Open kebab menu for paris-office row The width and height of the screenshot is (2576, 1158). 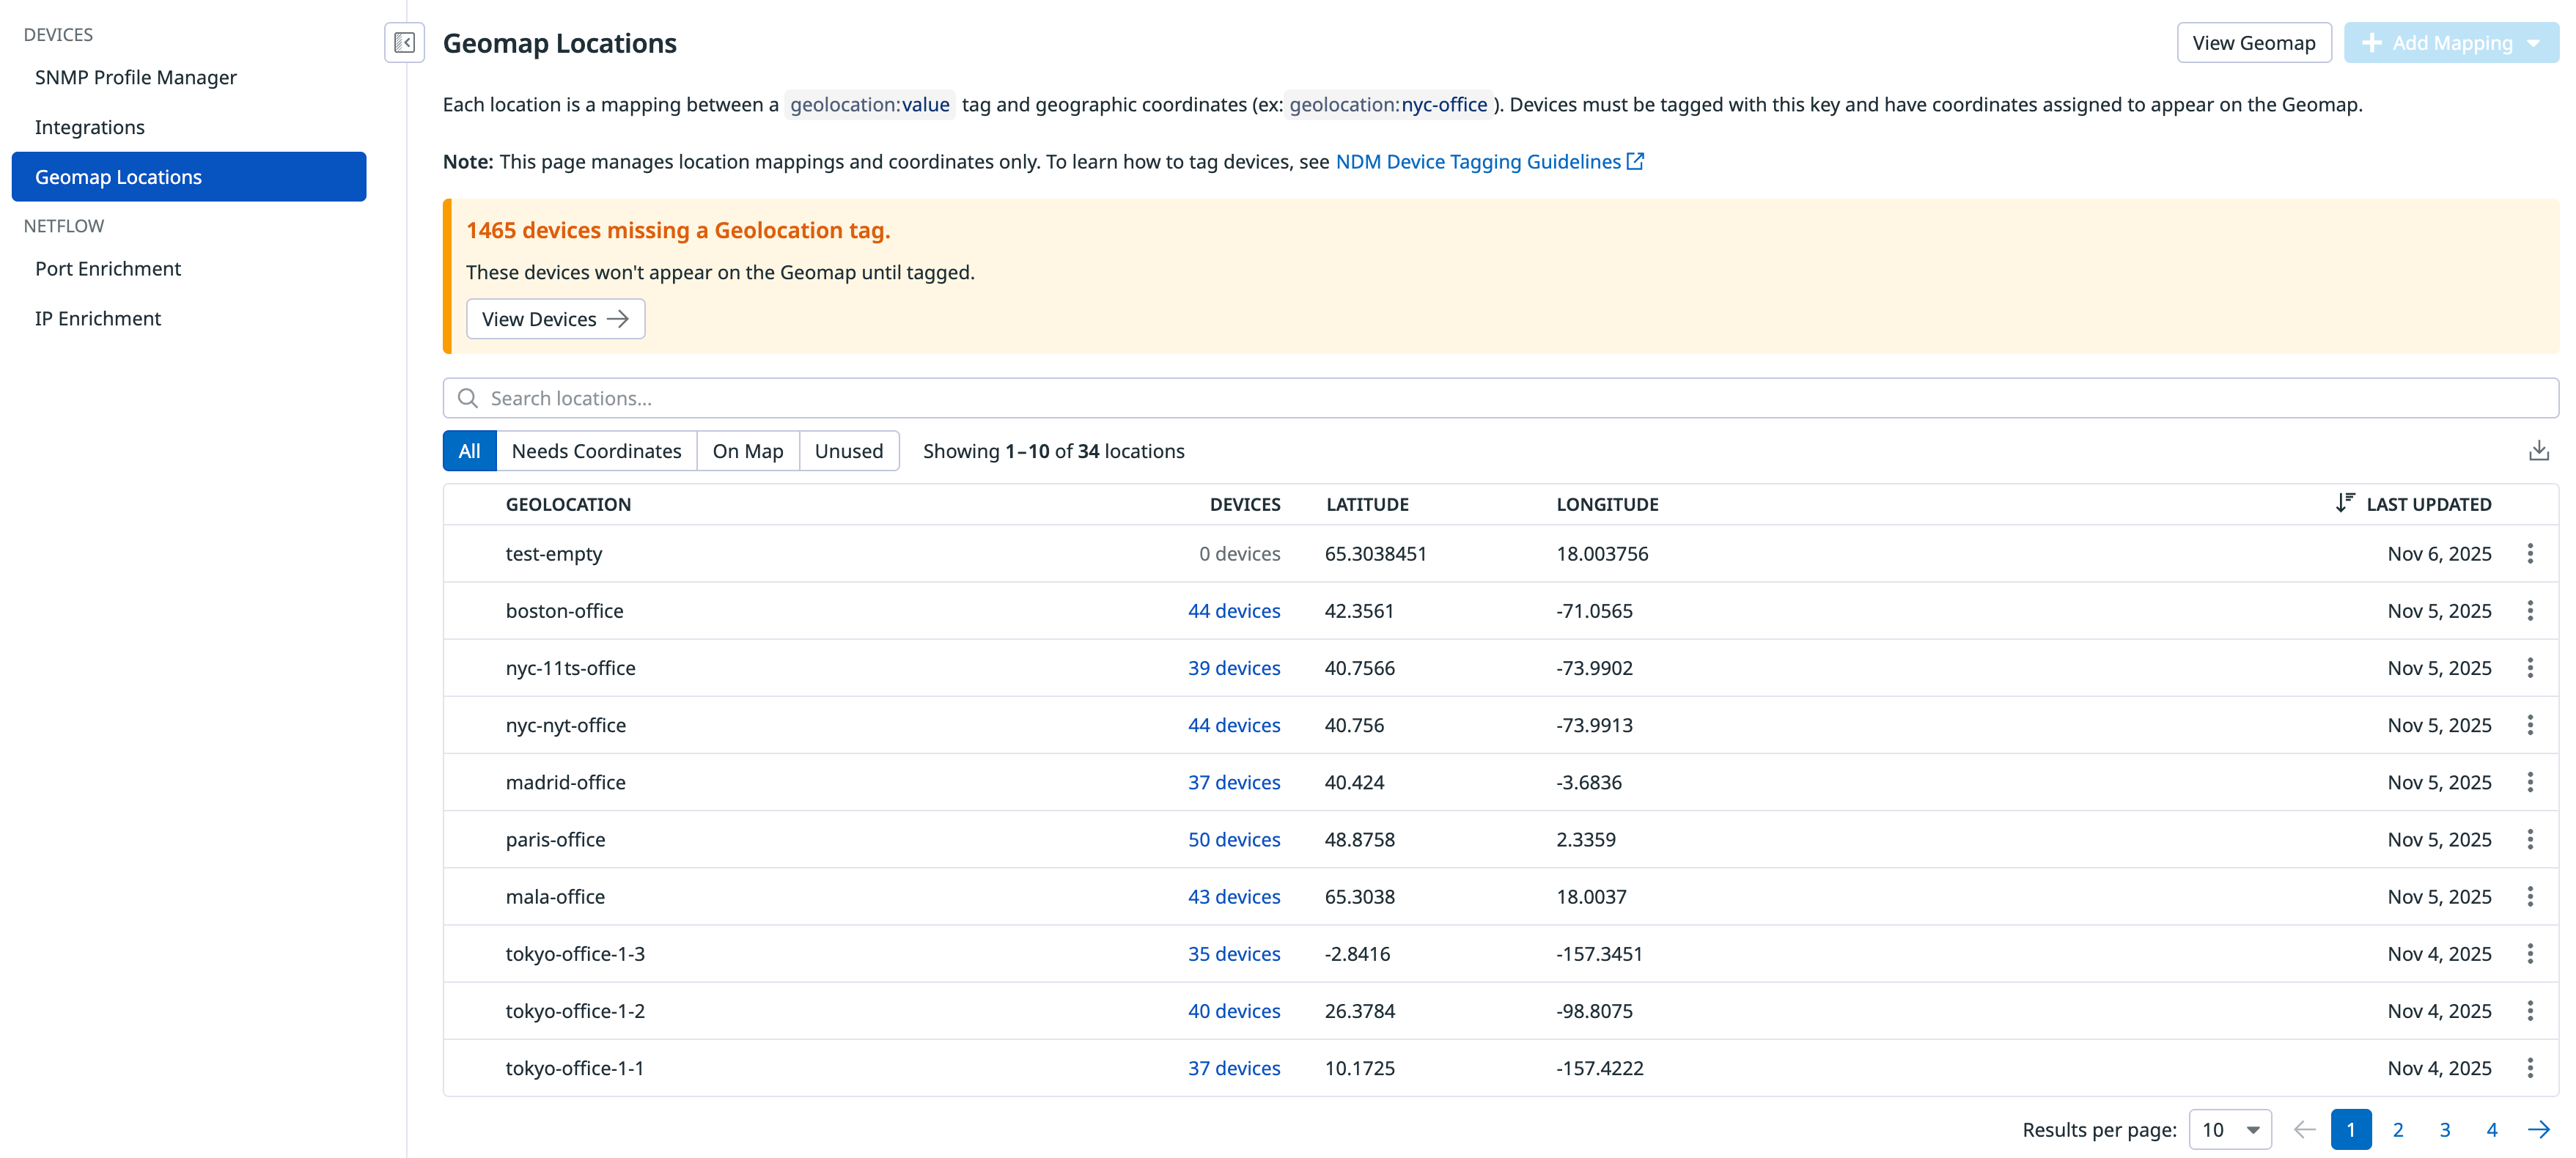2530,840
